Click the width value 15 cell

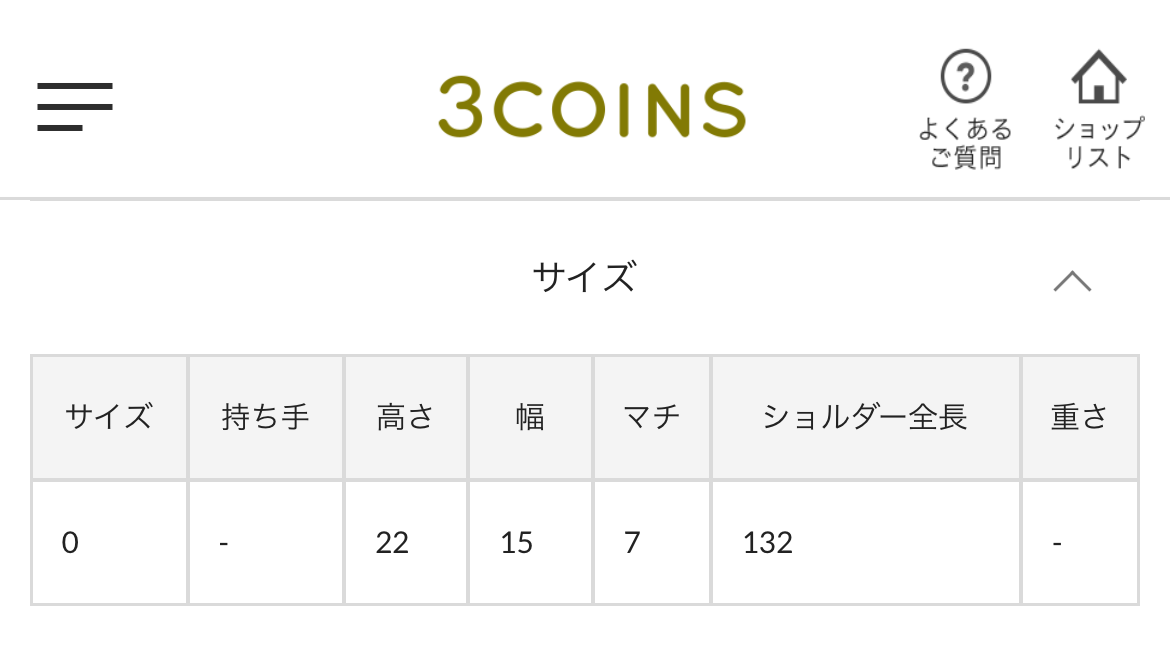(x=530, y=542)
